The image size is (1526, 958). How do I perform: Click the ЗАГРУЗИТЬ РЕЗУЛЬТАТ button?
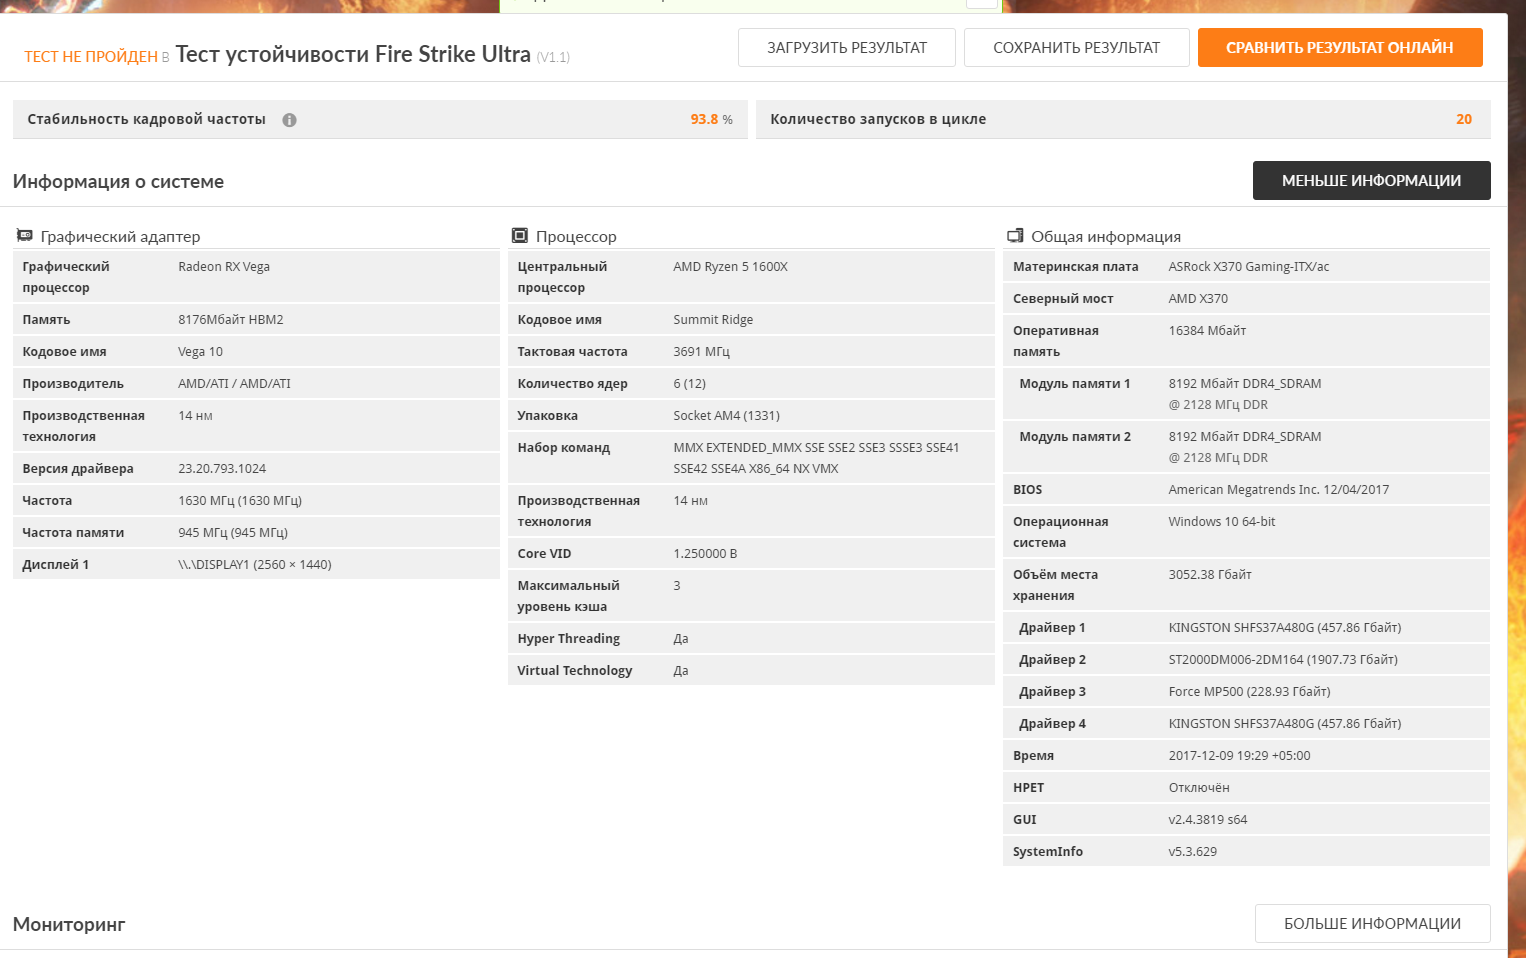pos(847,48)
